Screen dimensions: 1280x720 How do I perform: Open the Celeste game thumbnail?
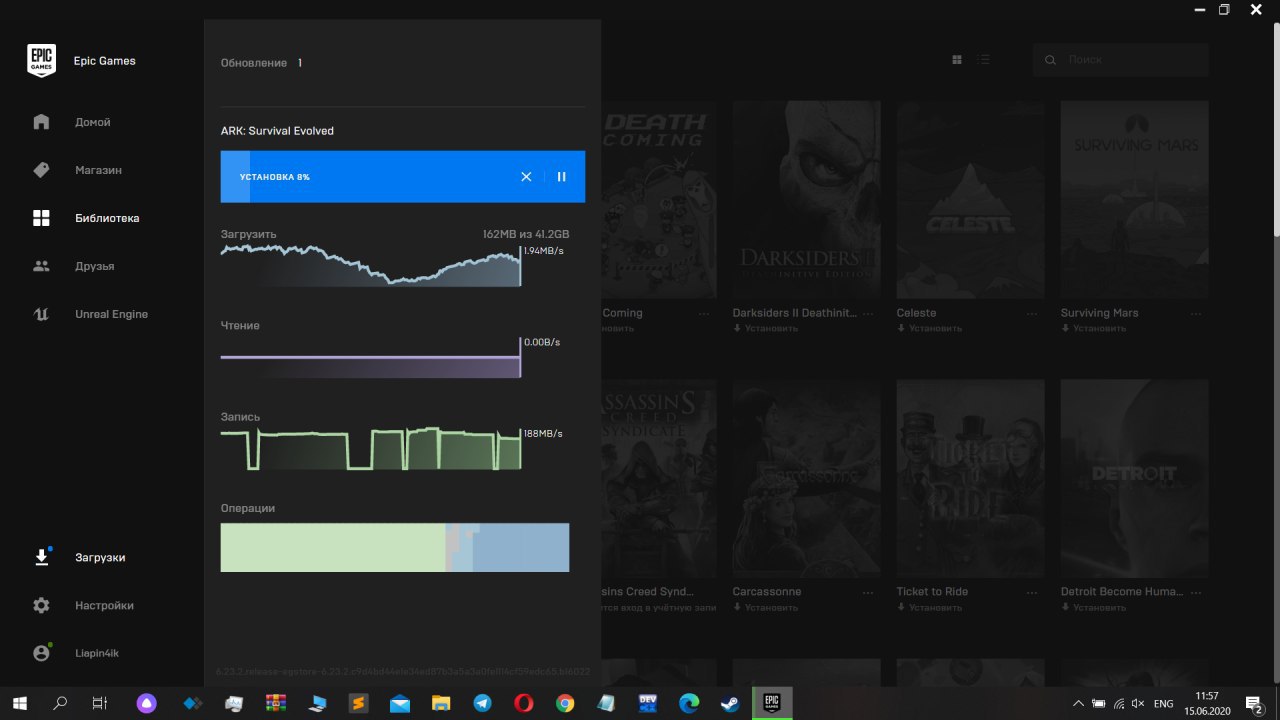tap(971, 199)
